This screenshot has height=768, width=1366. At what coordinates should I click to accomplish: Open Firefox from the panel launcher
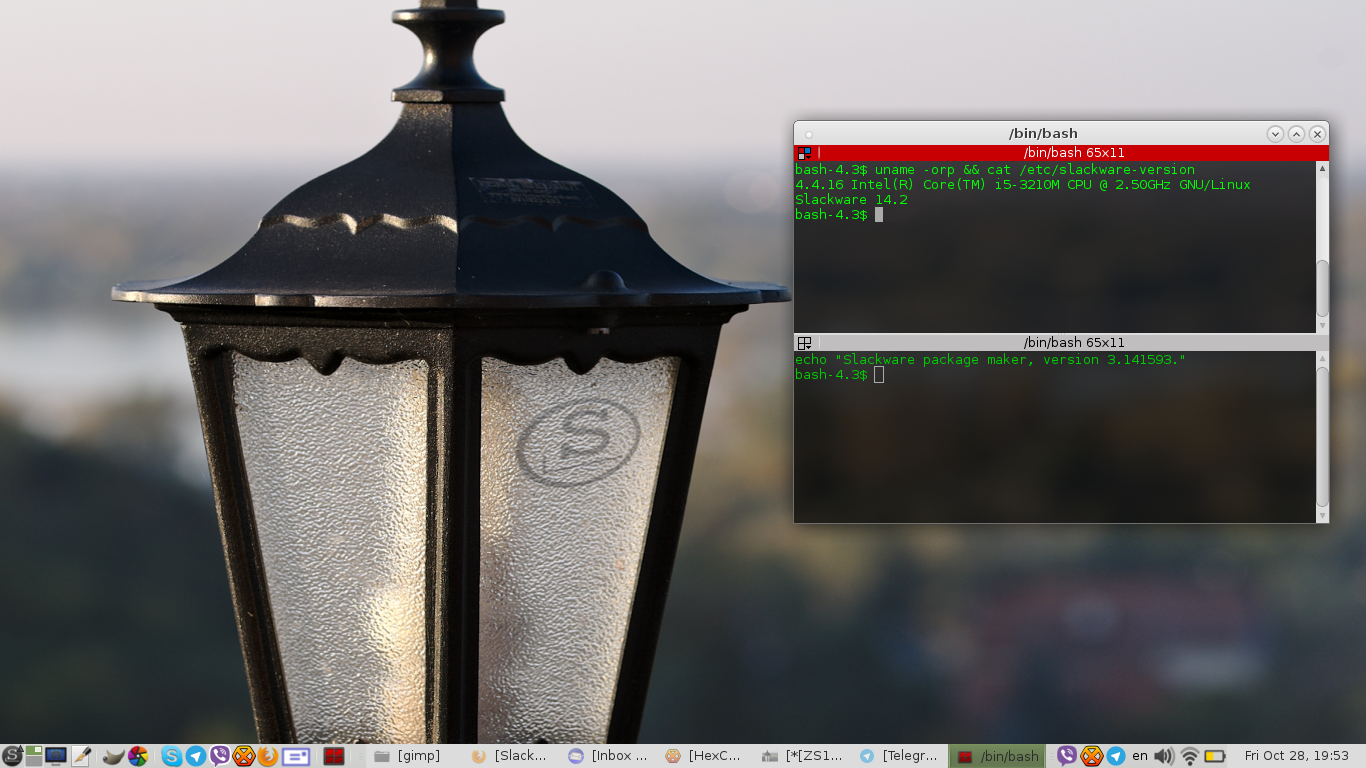point(267,756)
